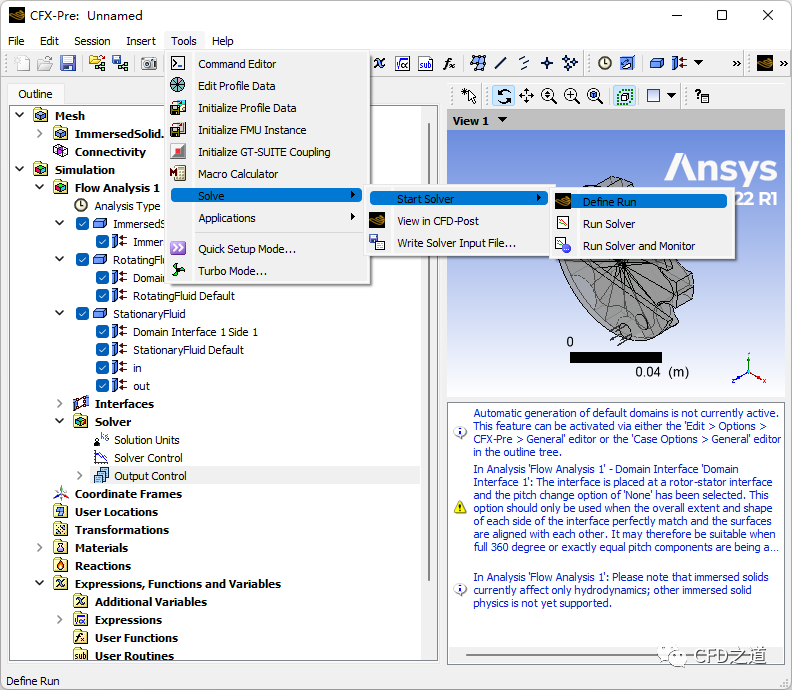This screenshot has height=690, width=792.
Task: Click the Analysis Type clock toolbar icon
Action: 605,63
